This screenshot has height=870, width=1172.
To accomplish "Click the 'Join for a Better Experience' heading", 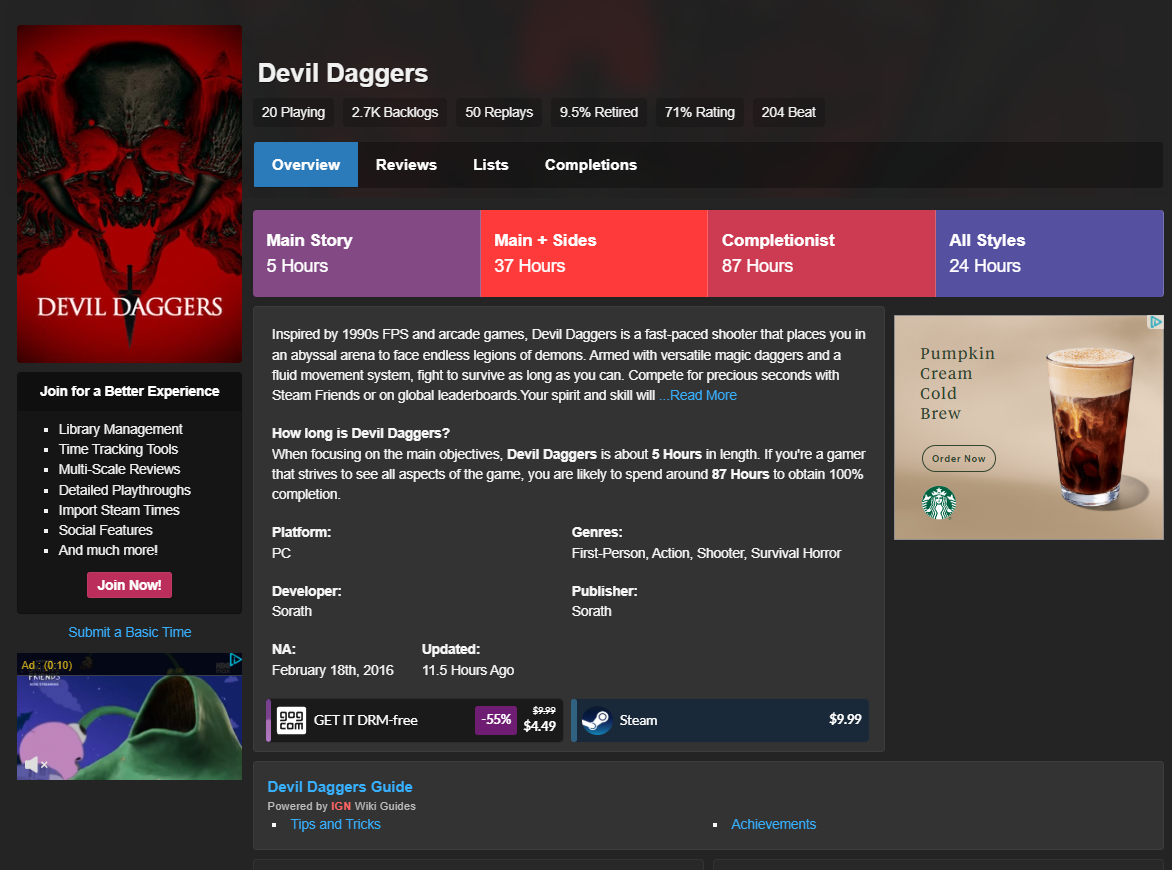I will click(129, 391).
